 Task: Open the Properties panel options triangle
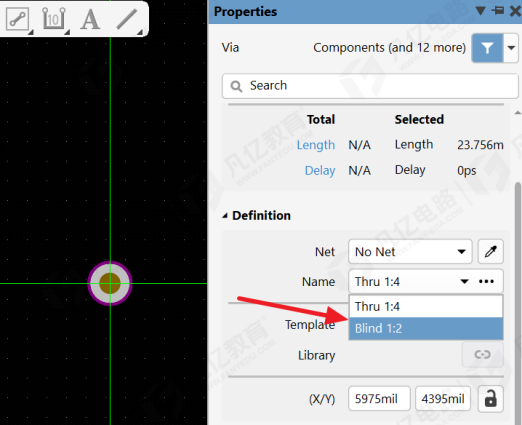point(480,11)
